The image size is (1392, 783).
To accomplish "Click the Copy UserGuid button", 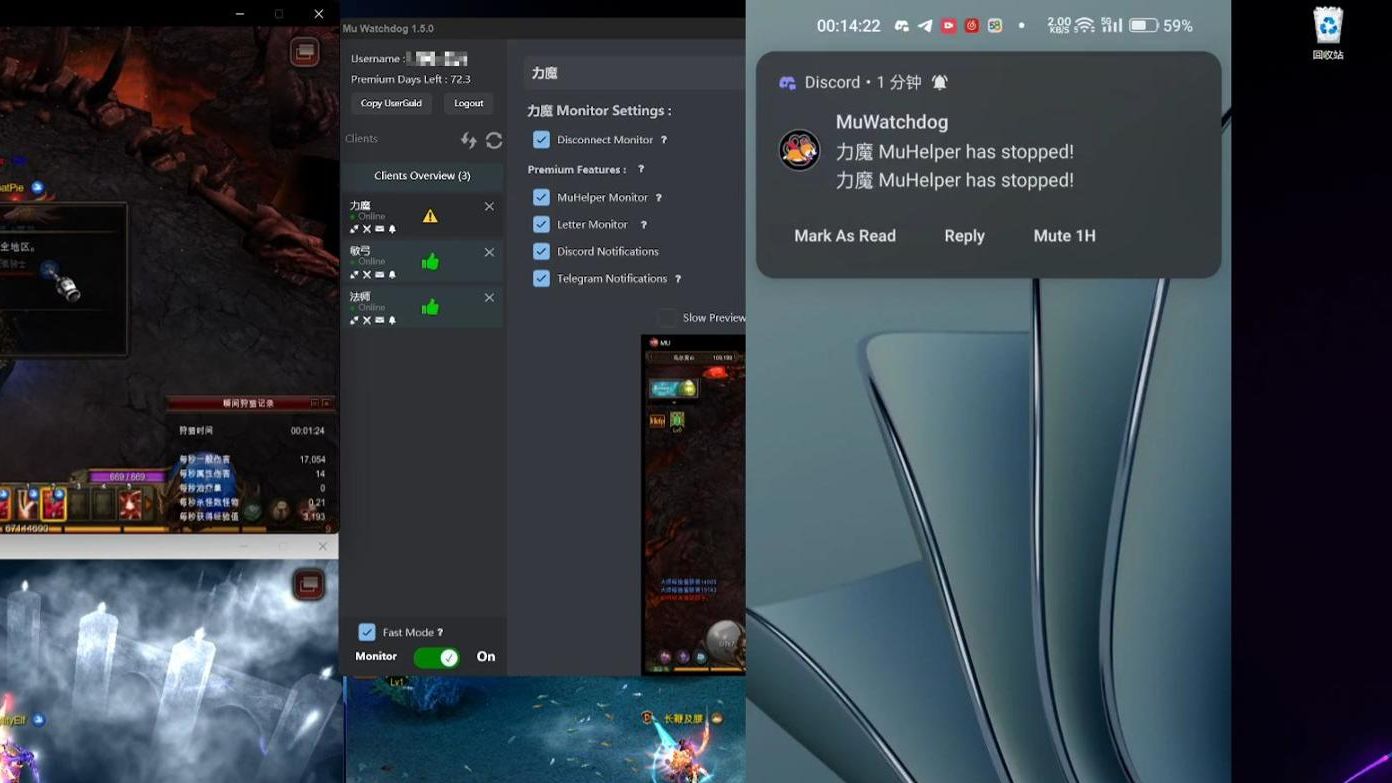I will (x=391, y=103).
